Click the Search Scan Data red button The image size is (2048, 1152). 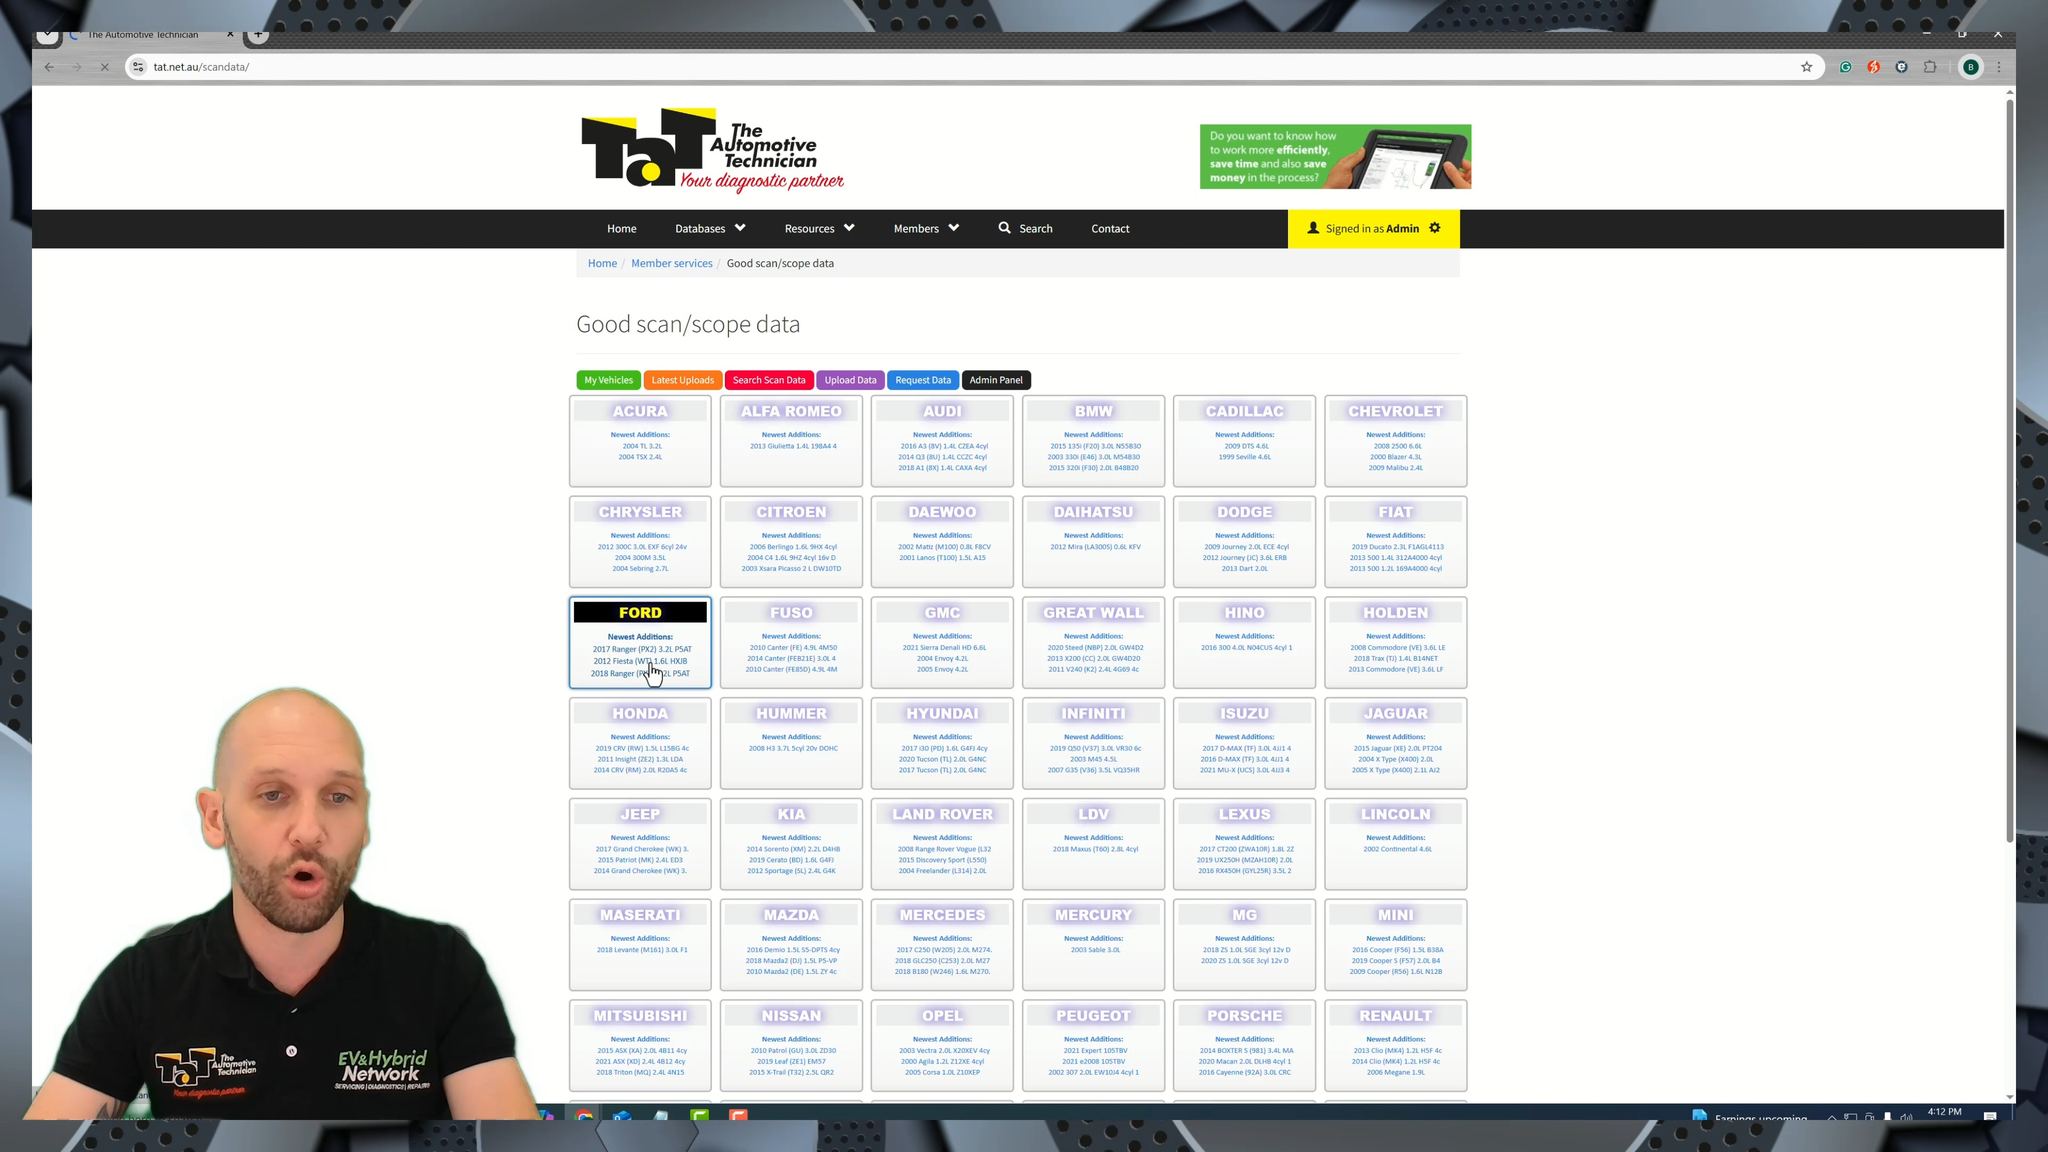[x=768, y=380]
